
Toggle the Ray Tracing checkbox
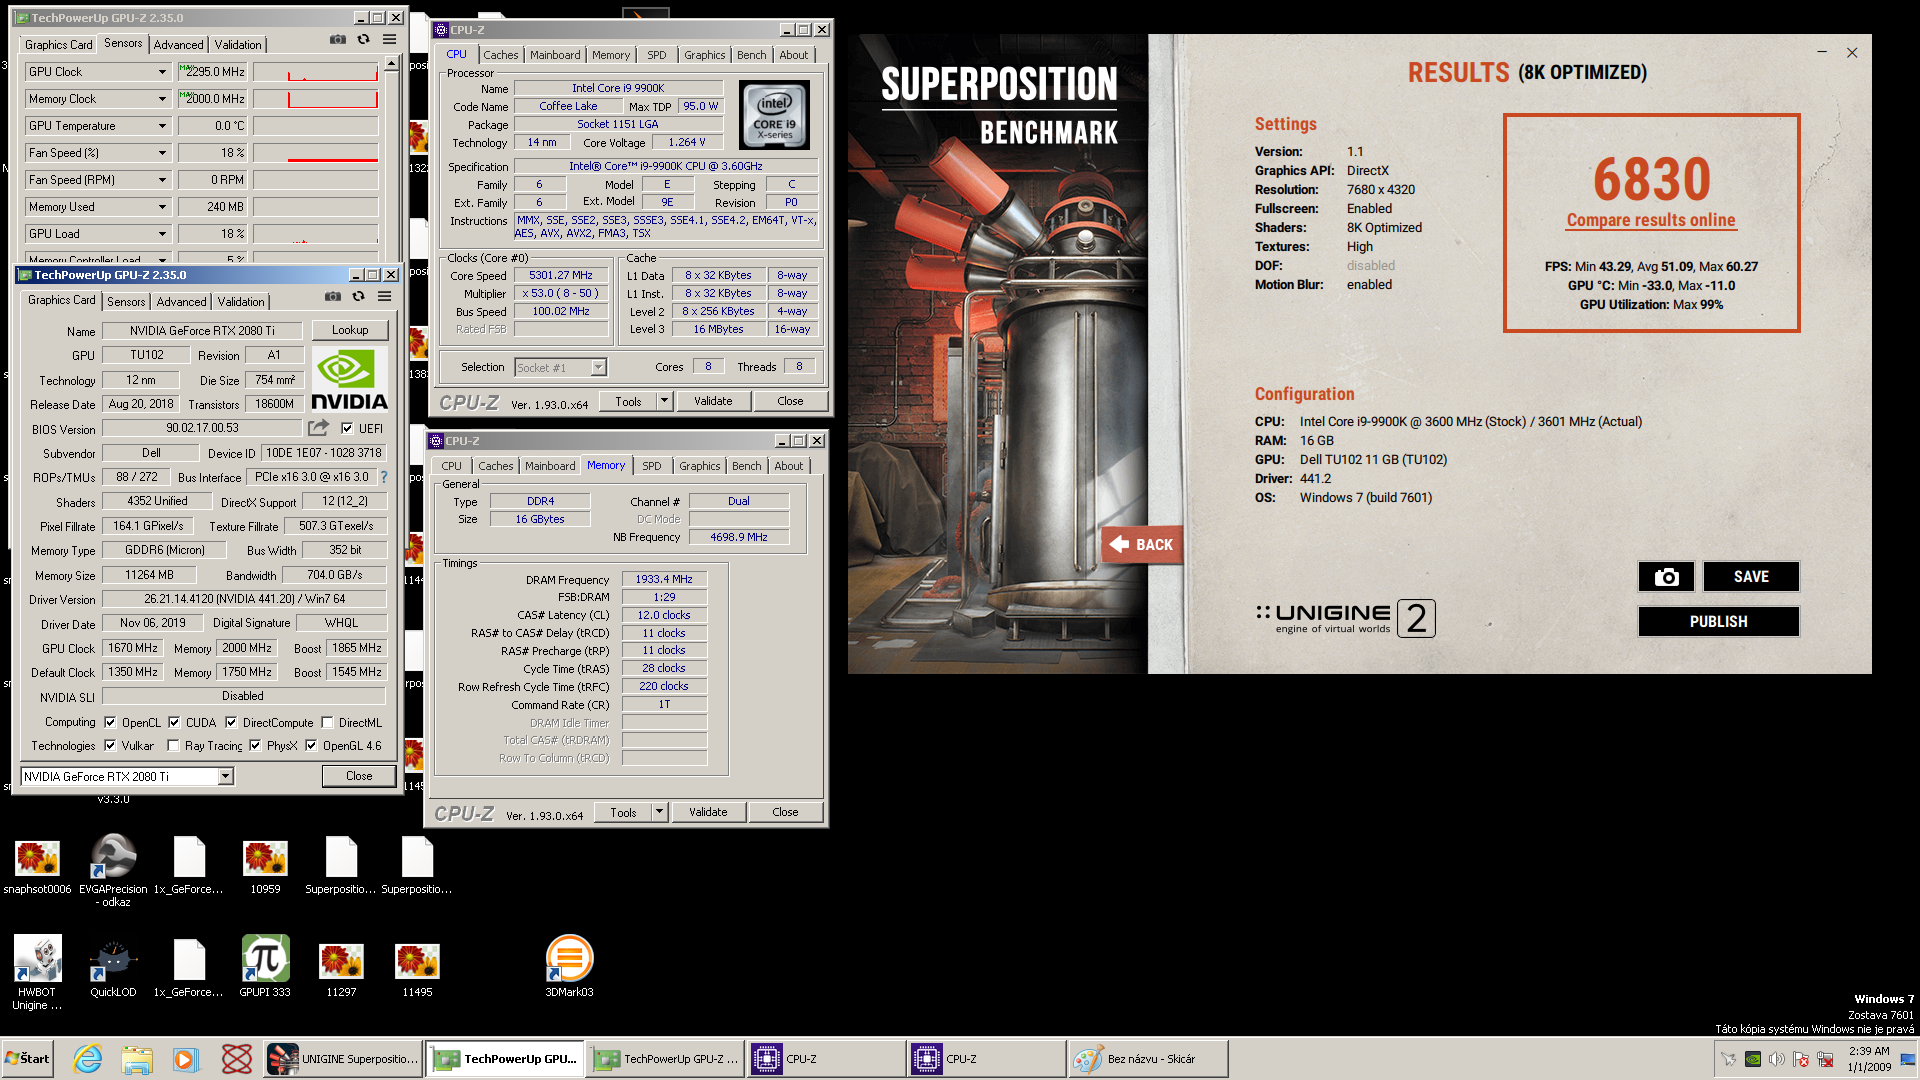pyautogui.click(x=173, y=745)
